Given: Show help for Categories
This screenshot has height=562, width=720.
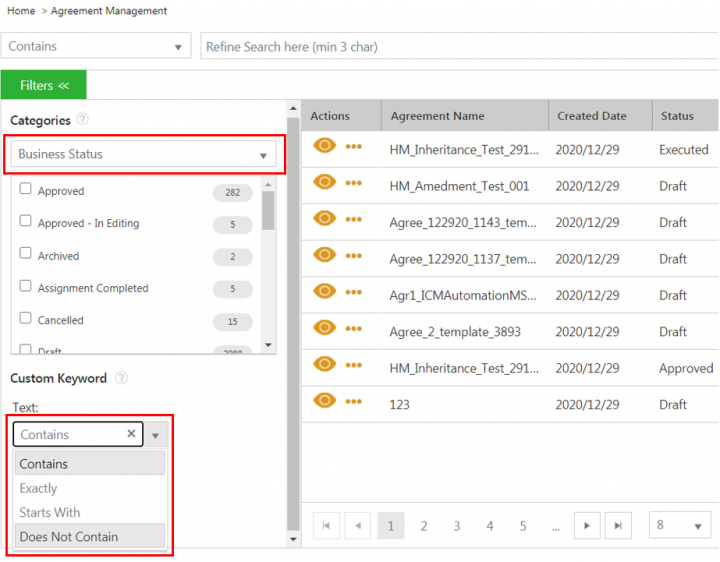Looking at the screenshot, I should [x=82, y=119].
